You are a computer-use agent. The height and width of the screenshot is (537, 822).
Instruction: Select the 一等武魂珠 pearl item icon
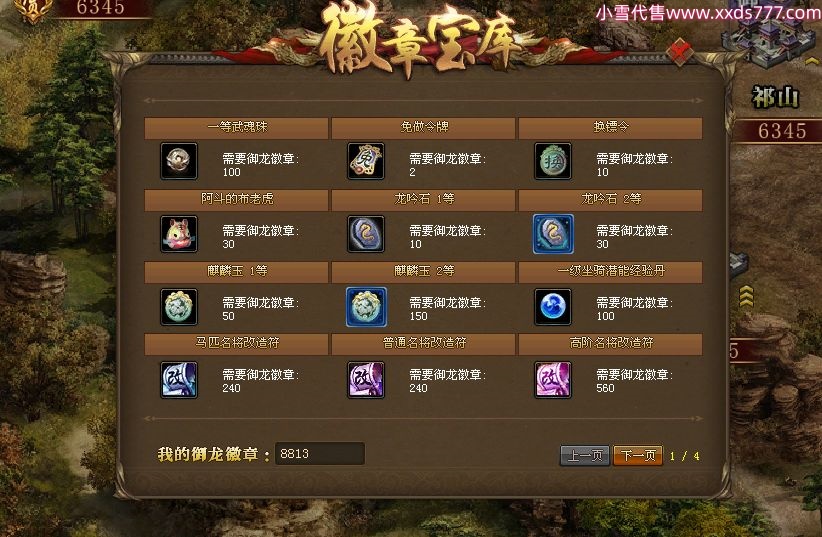[179, 161]
